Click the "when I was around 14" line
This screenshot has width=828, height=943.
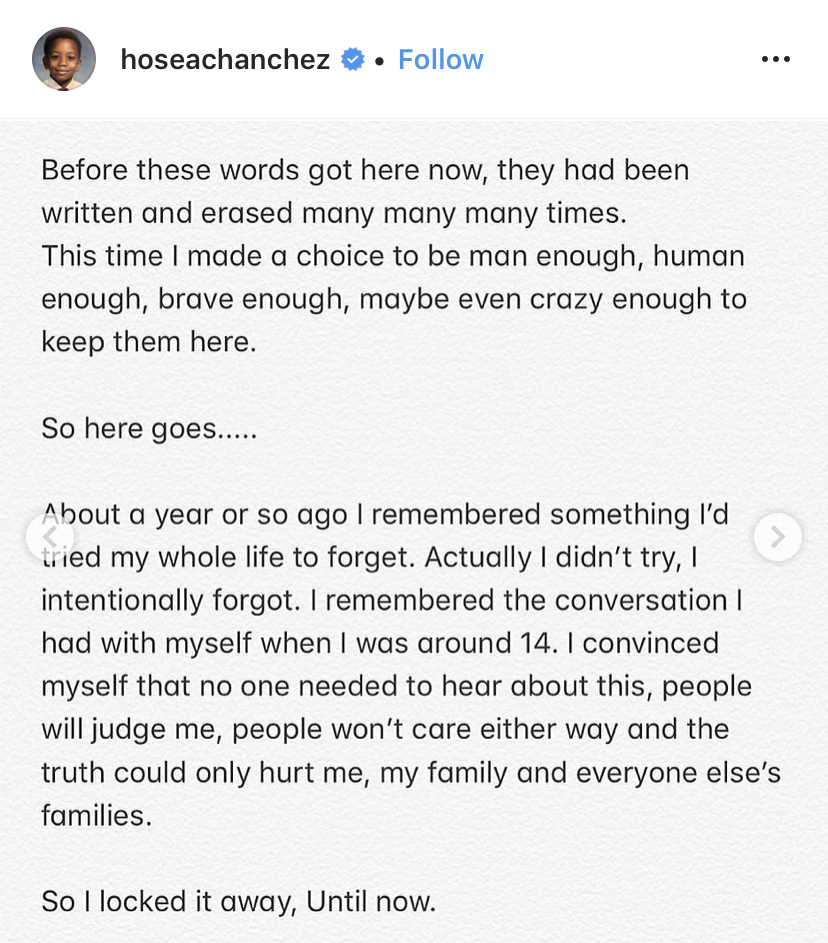pos(380,644)
